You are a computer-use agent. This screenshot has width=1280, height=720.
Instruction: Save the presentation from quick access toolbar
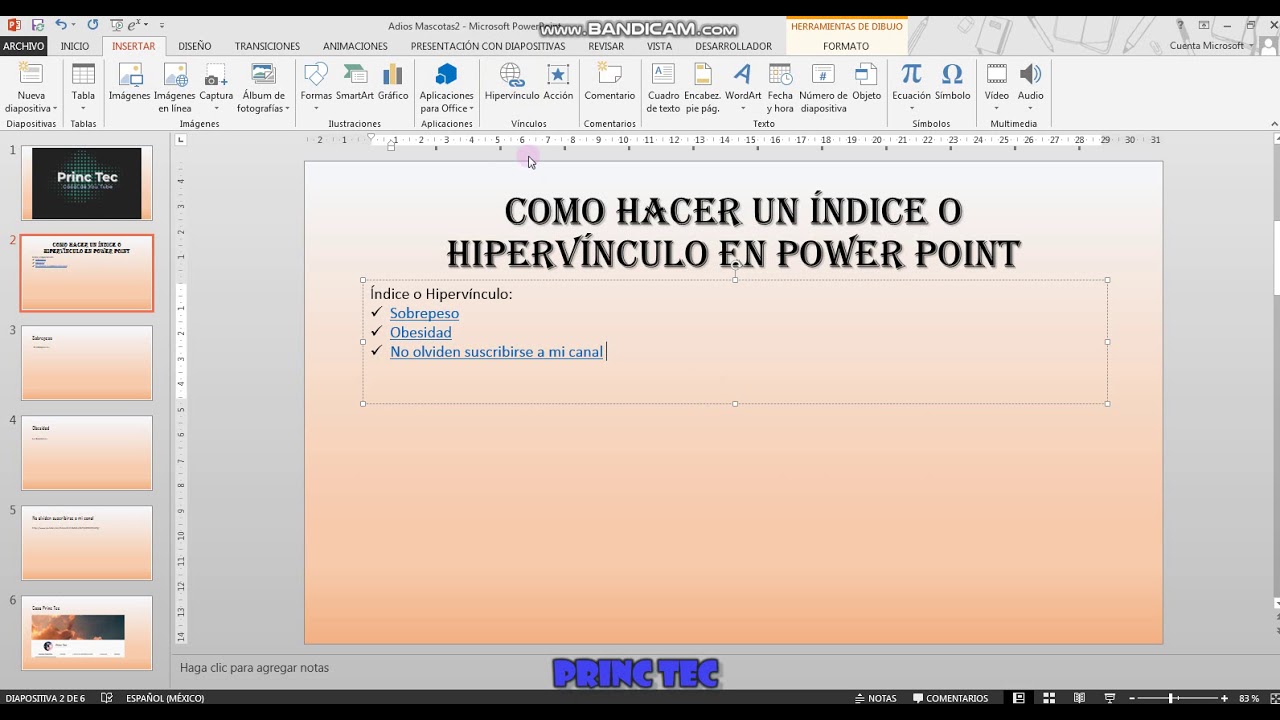pyautogui.click(x=38, y=25)
